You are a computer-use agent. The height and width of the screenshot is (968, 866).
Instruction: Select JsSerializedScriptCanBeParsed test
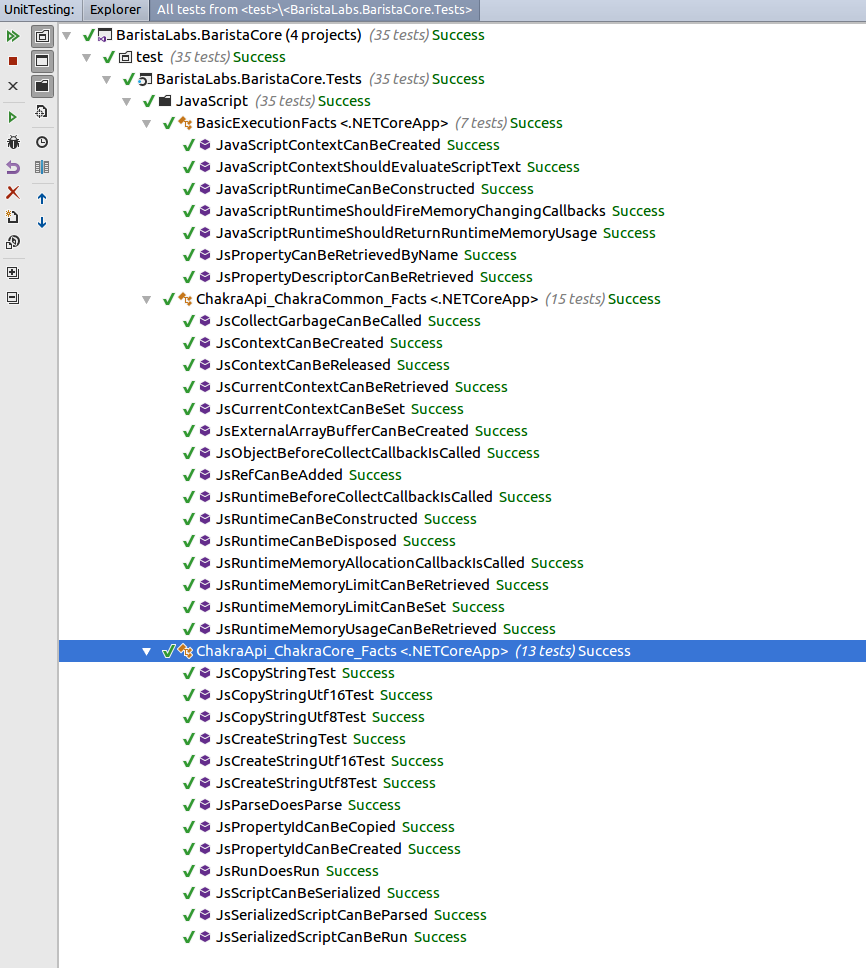[x=322, y=915]
